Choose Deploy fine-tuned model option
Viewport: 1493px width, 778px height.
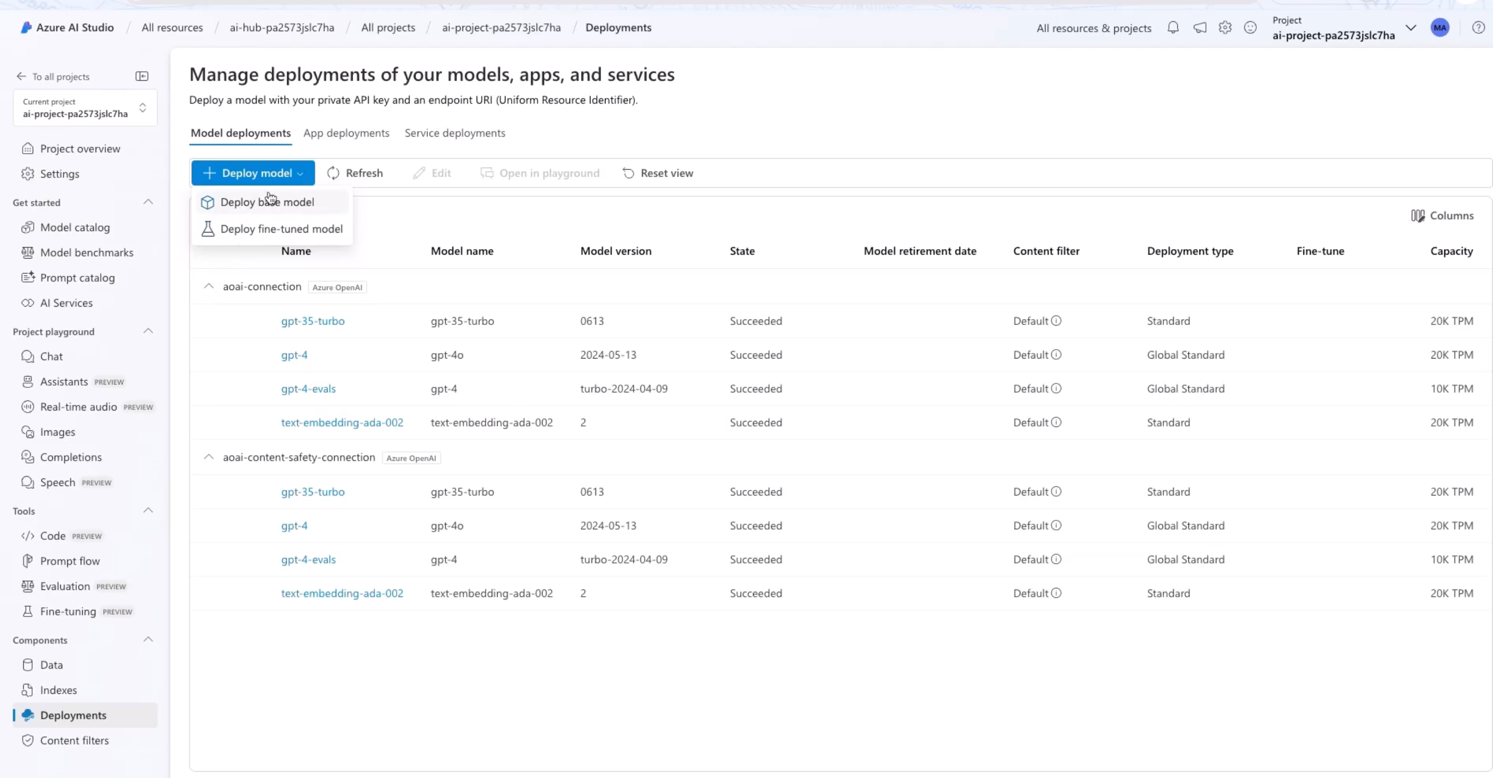pyautogui.click(x=272, y=229)
